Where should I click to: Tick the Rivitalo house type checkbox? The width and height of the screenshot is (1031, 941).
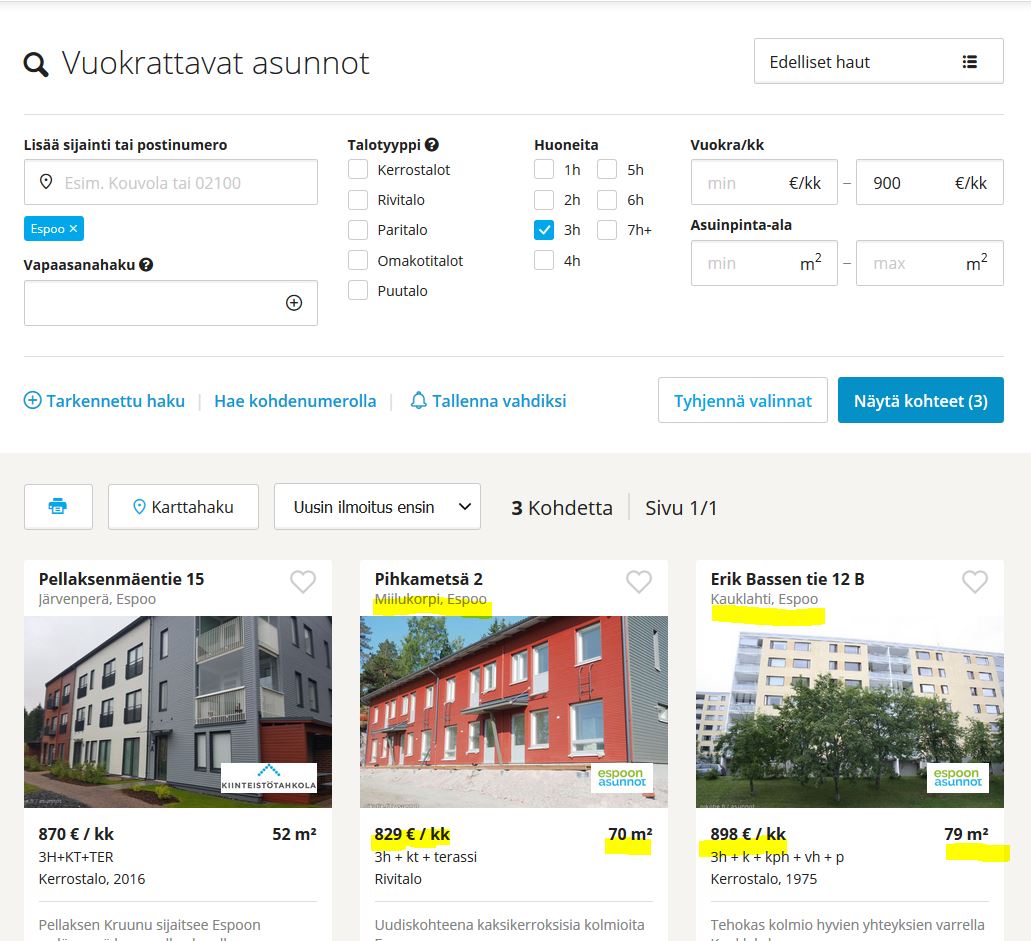(358, 200)
